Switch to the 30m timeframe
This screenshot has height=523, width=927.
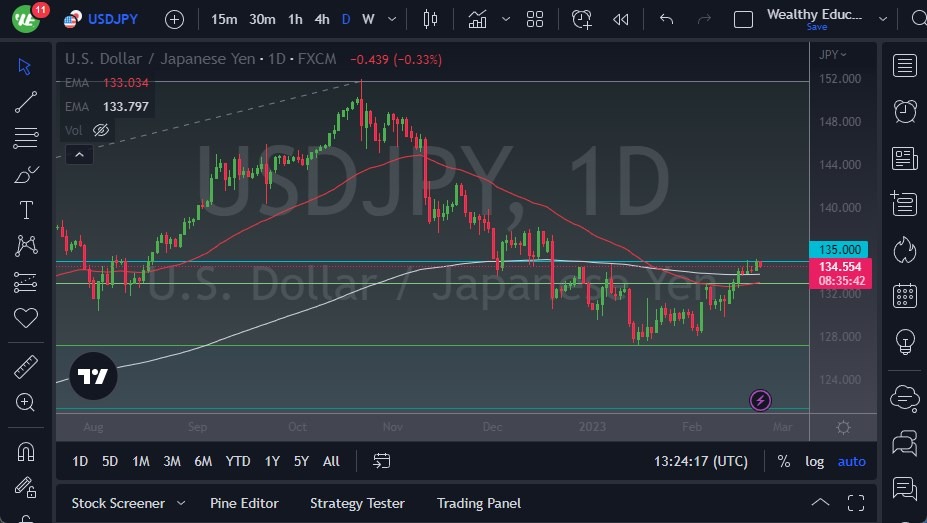point(262,20)
